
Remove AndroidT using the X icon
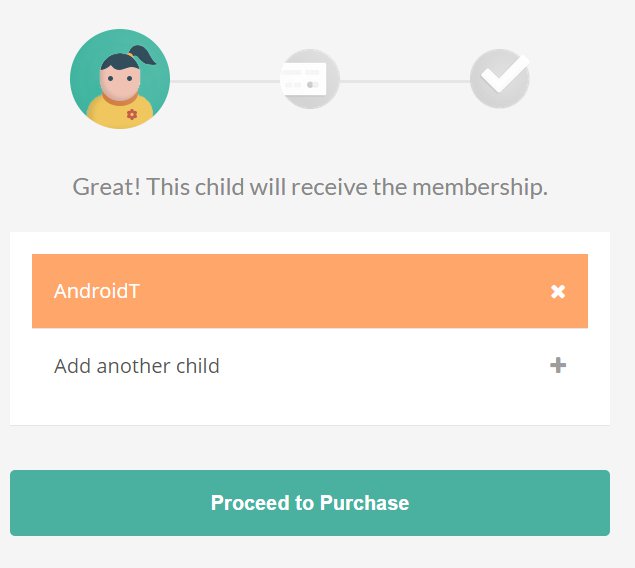tap(558, 291)
